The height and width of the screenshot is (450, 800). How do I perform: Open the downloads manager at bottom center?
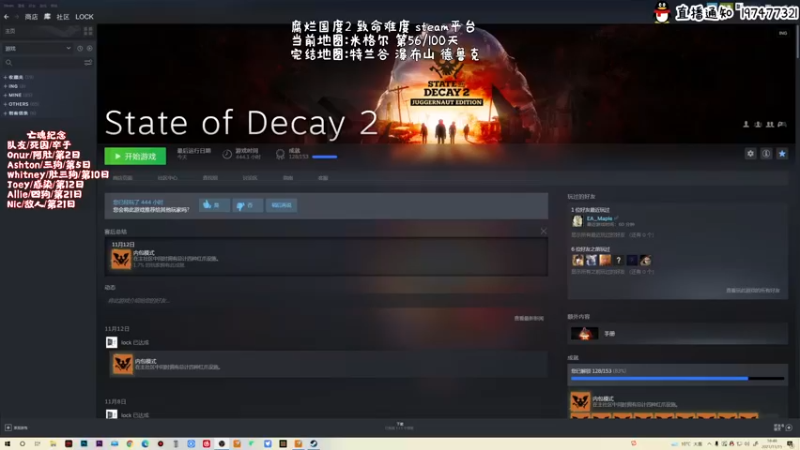click(399, 426)
